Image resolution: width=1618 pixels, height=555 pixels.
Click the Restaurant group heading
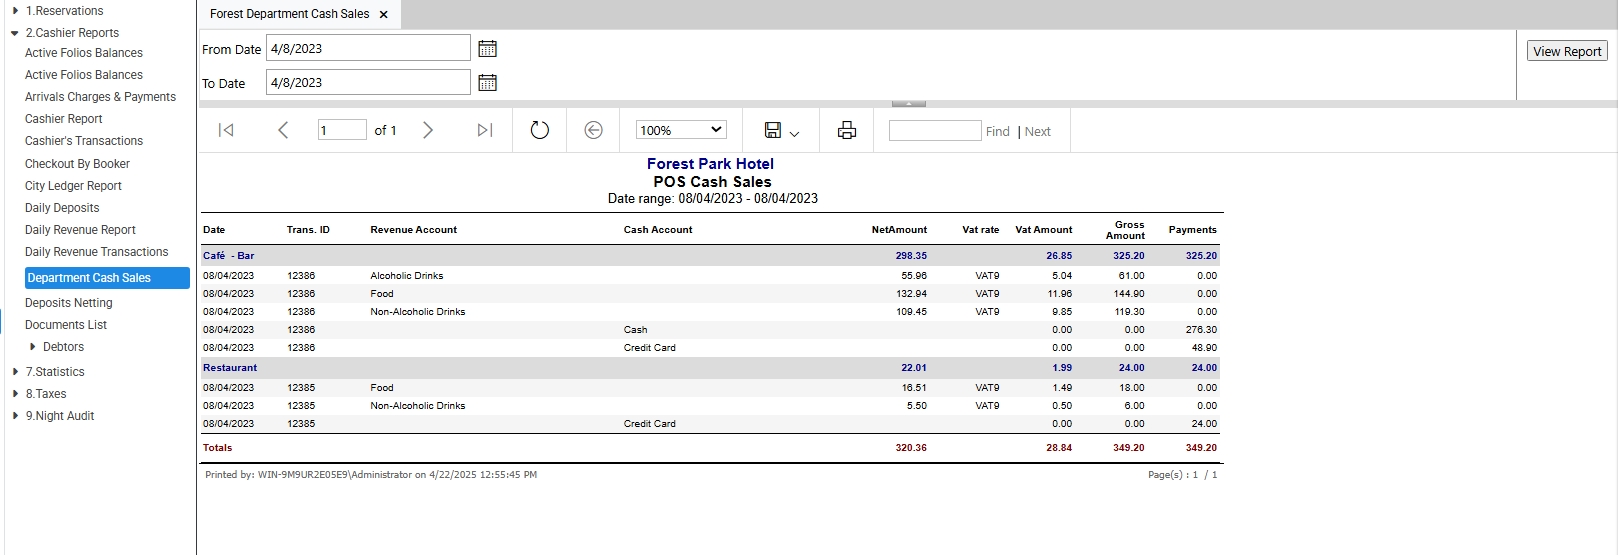[x=230, y=368]
